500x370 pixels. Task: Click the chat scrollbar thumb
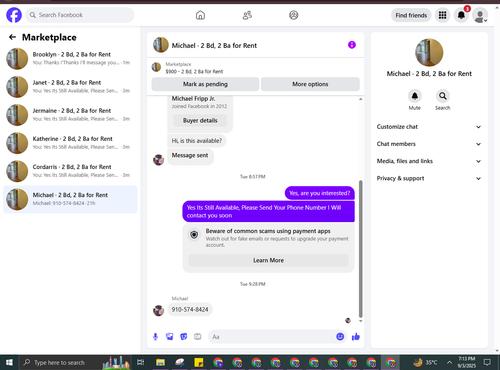360,248
